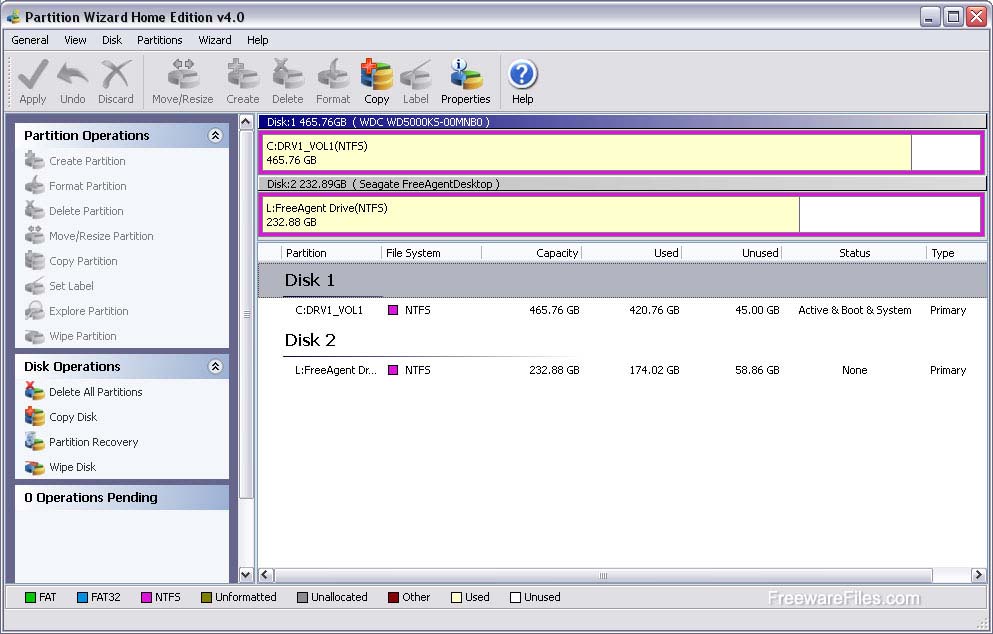Collapse the Disk Operations panel
Screen dimensions: 993x634
[215, 367]
